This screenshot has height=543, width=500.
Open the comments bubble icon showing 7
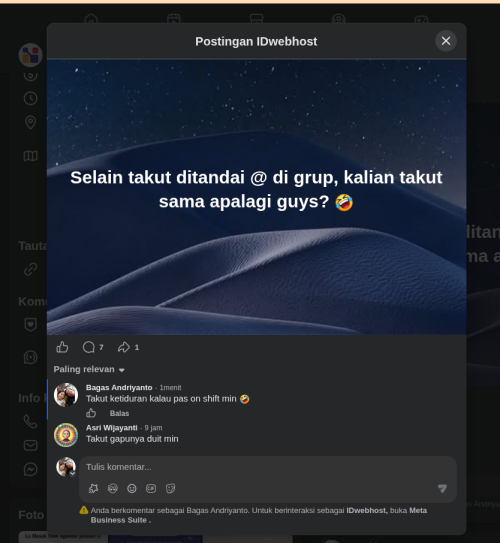click(89, 347)
